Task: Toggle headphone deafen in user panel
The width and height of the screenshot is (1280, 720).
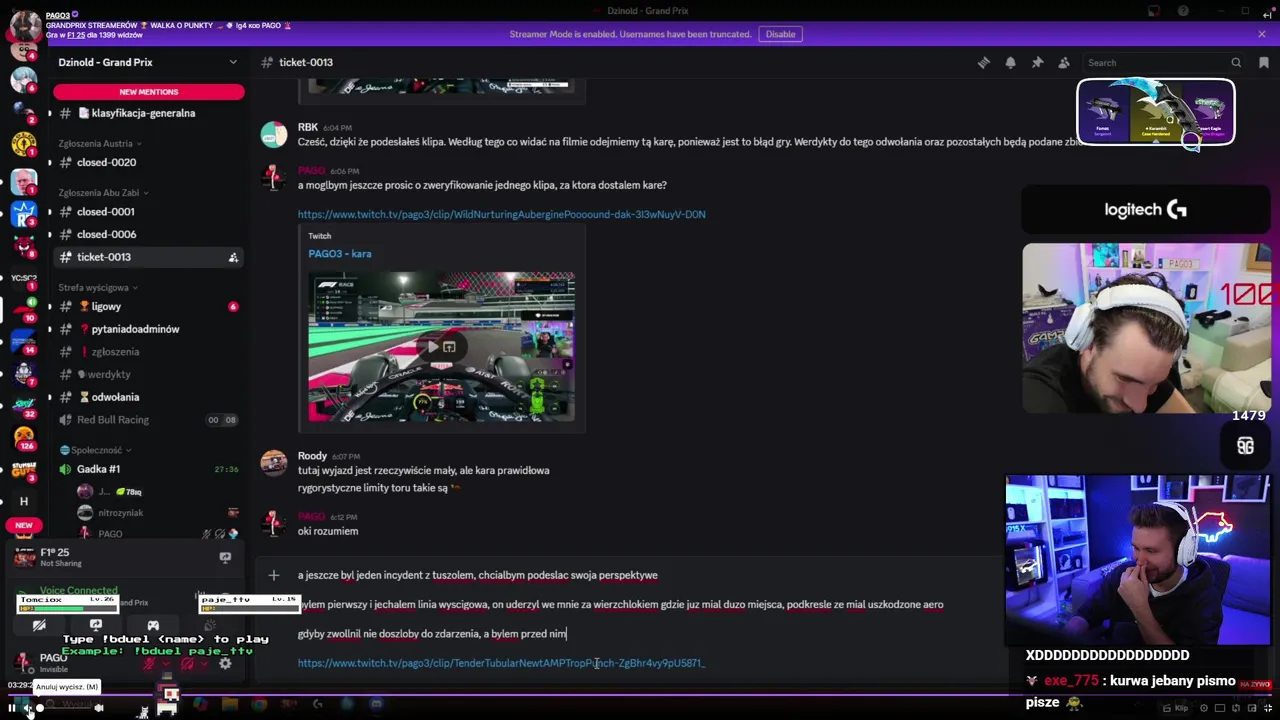Action: 187,663
